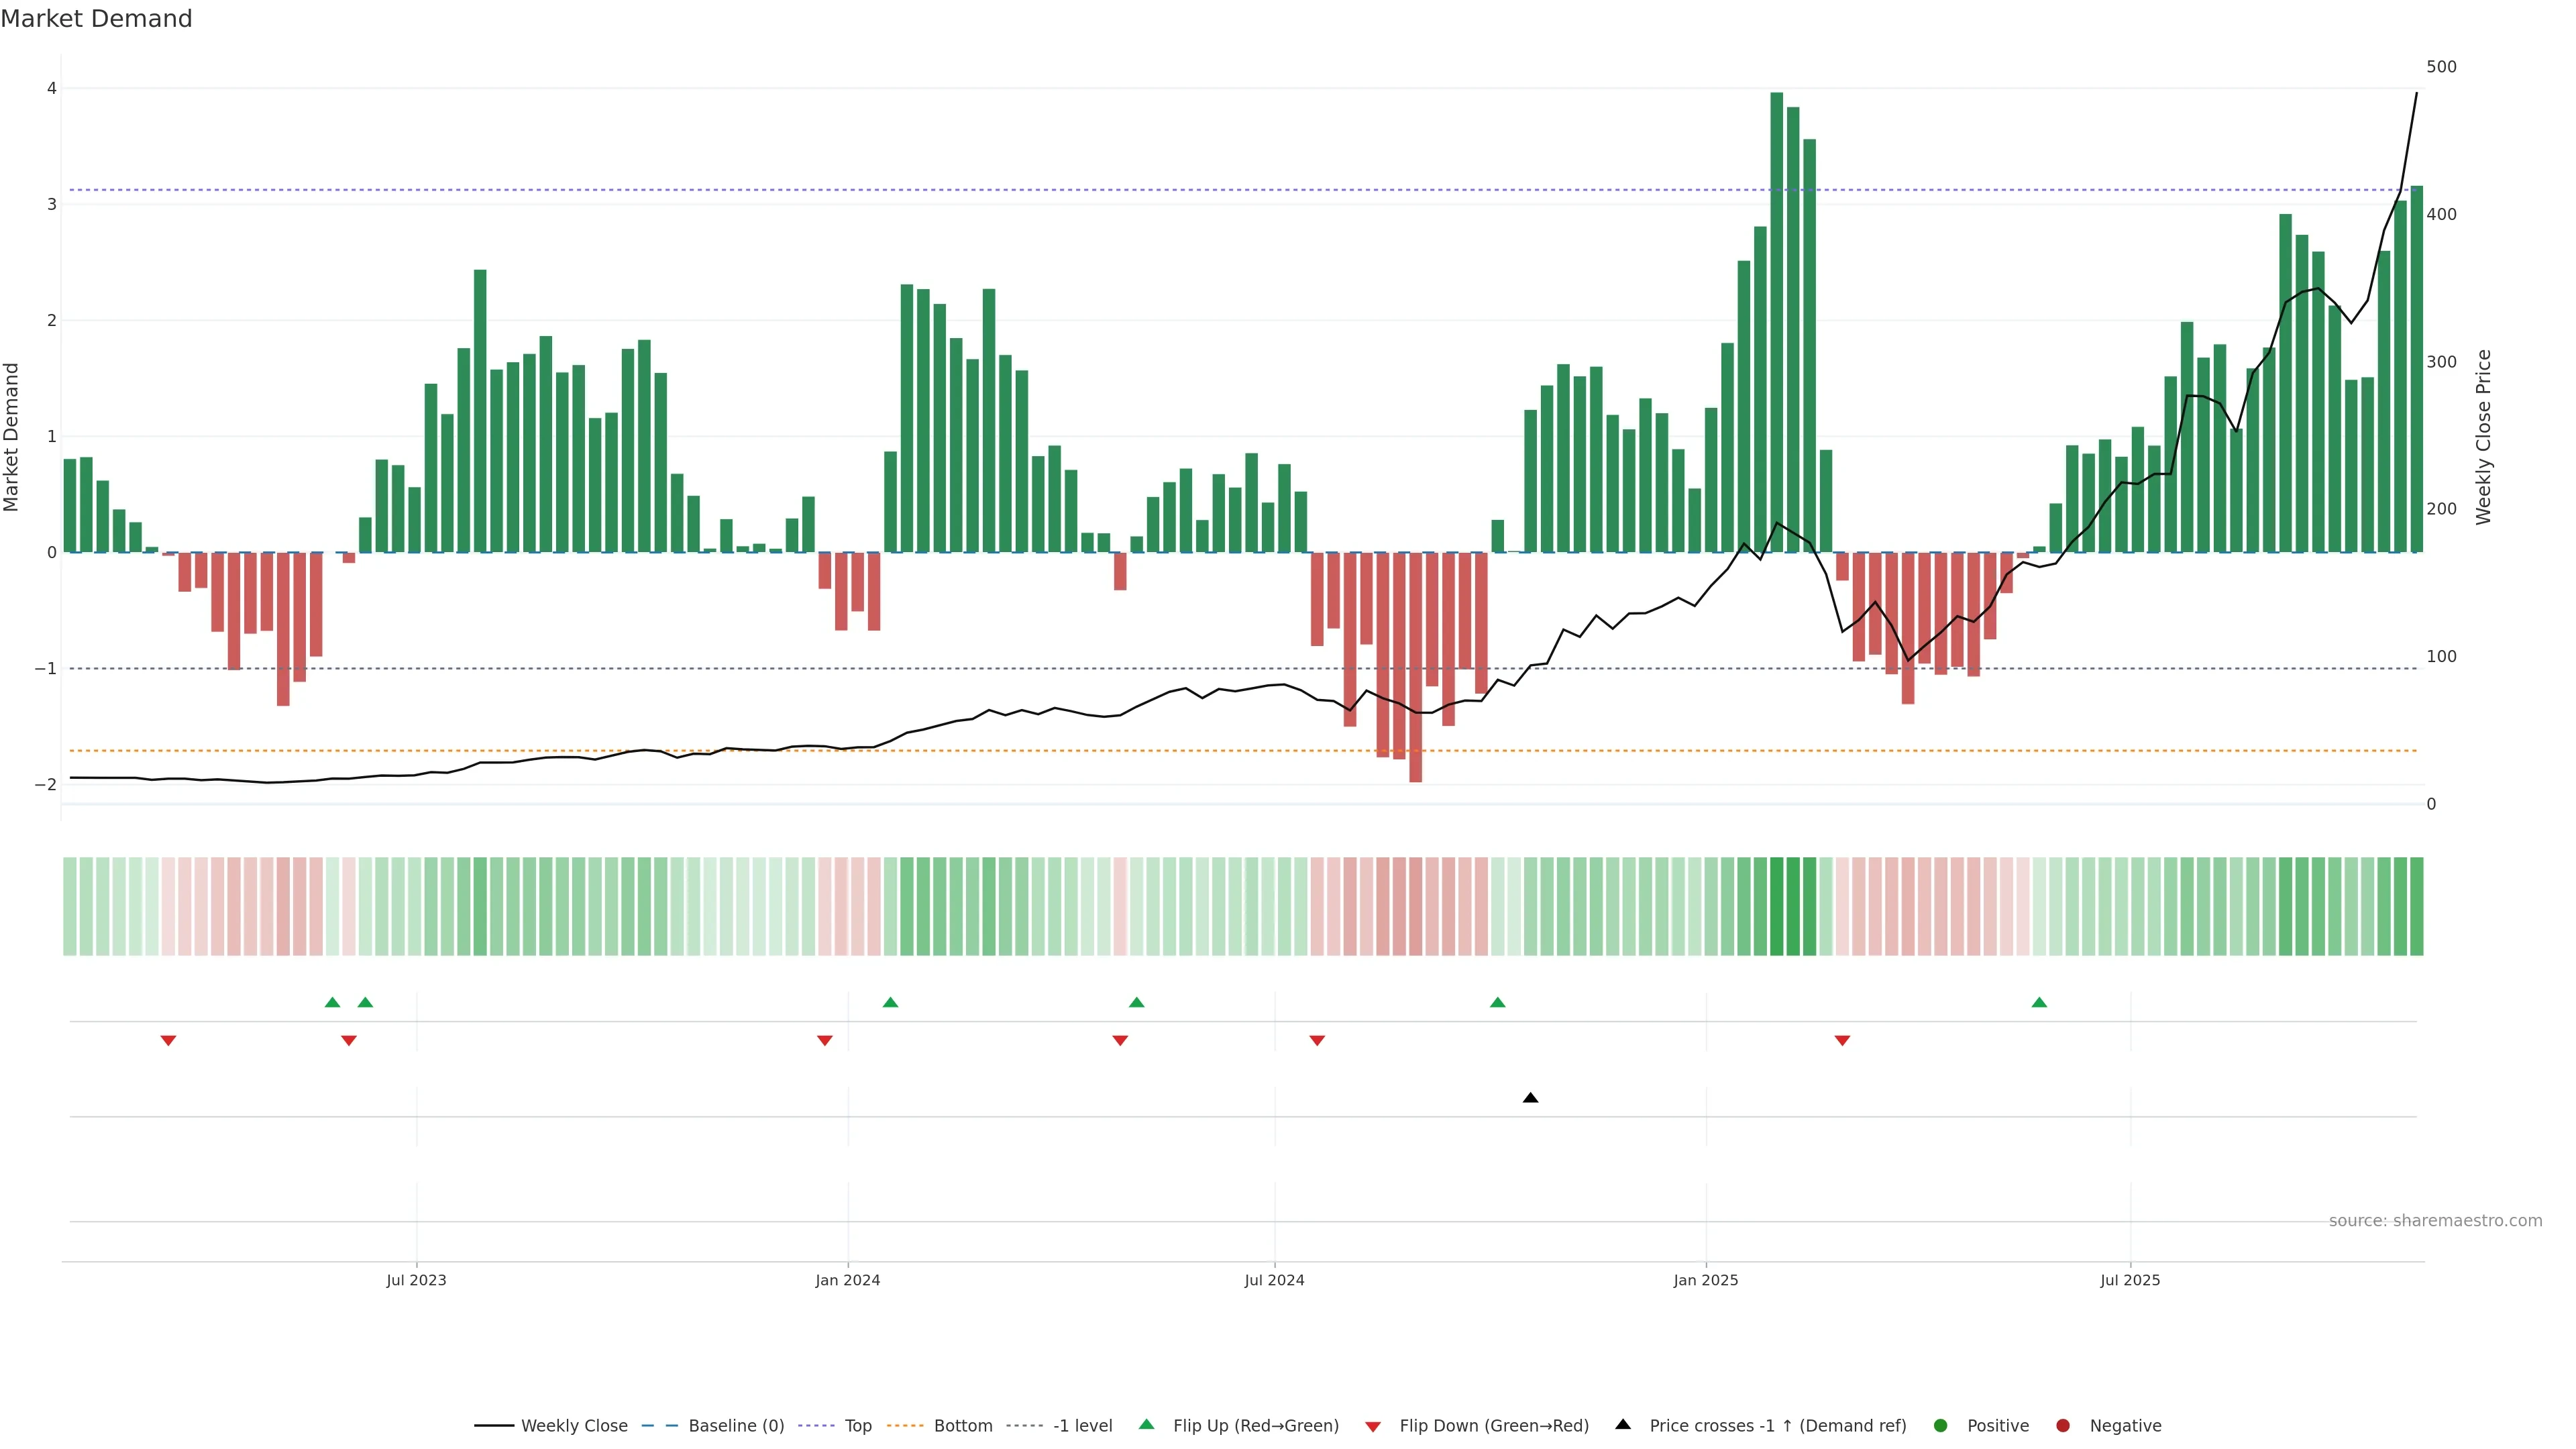The width and height of the screenshot is (2576, 1449).
Task: Click the dark red Negative dot in the legend
Action: (2063, 1425)
